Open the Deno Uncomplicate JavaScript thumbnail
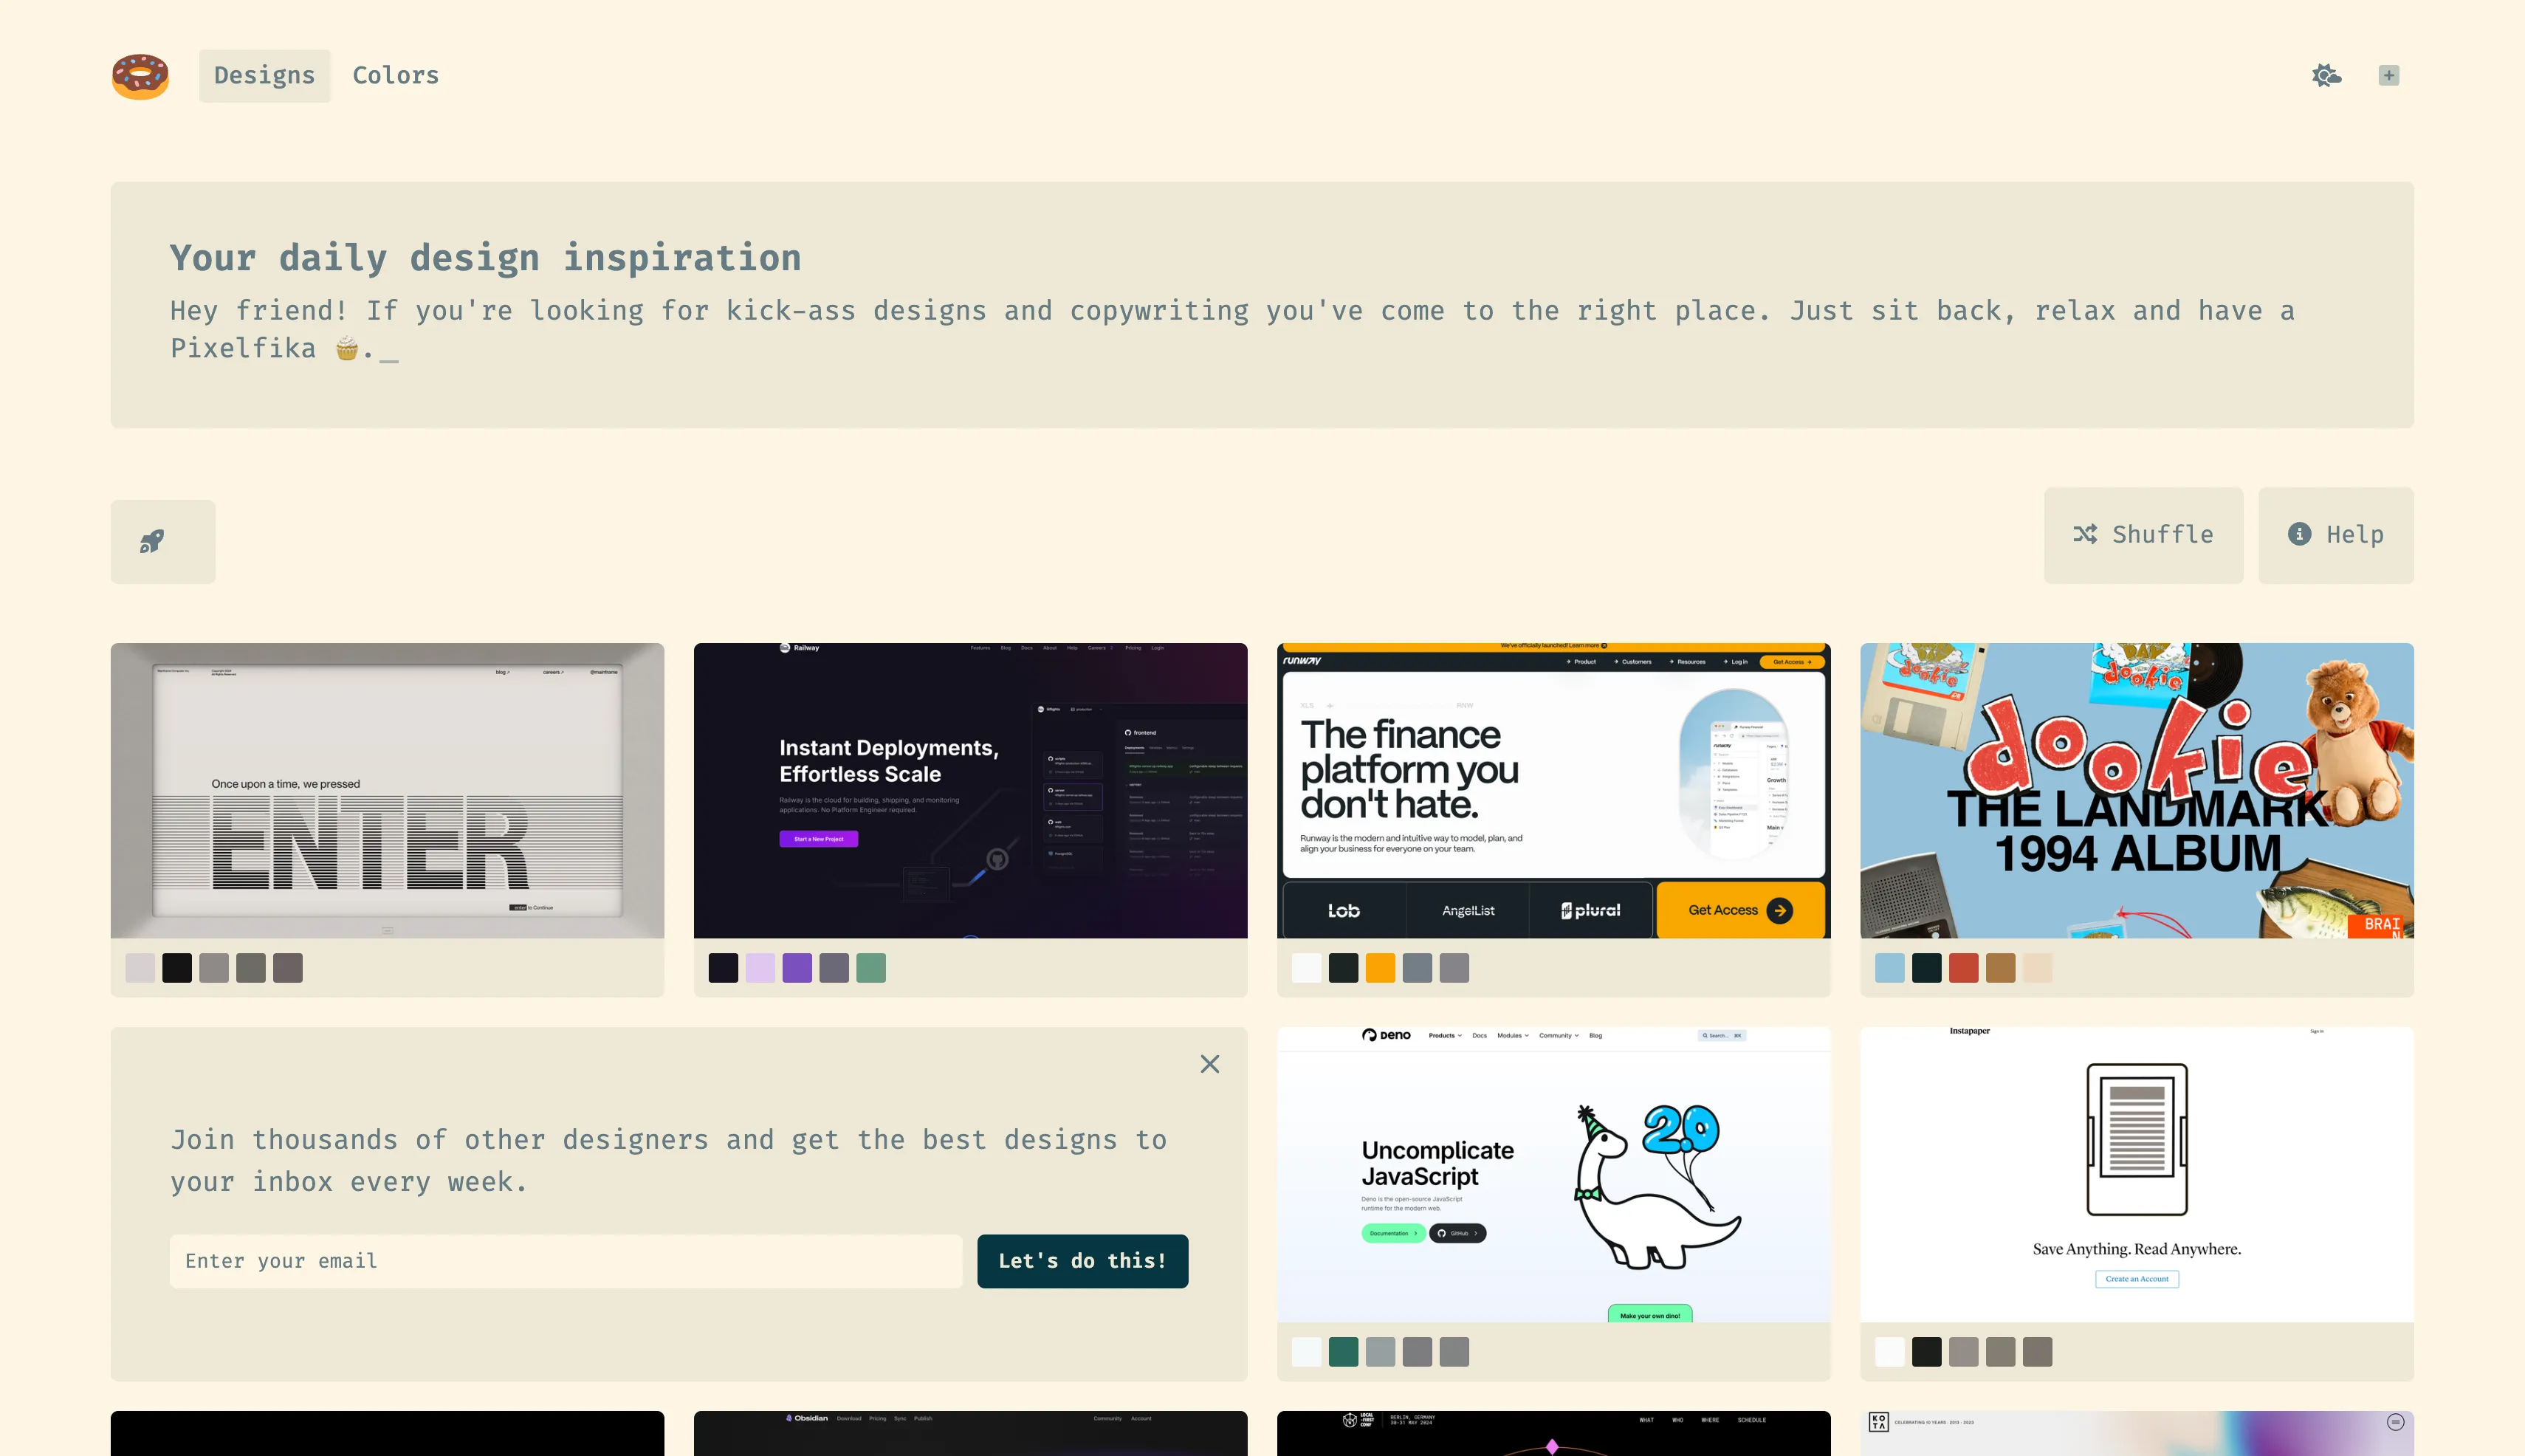The width and height of the screenshot is (2525, 1456). 1553,1174
